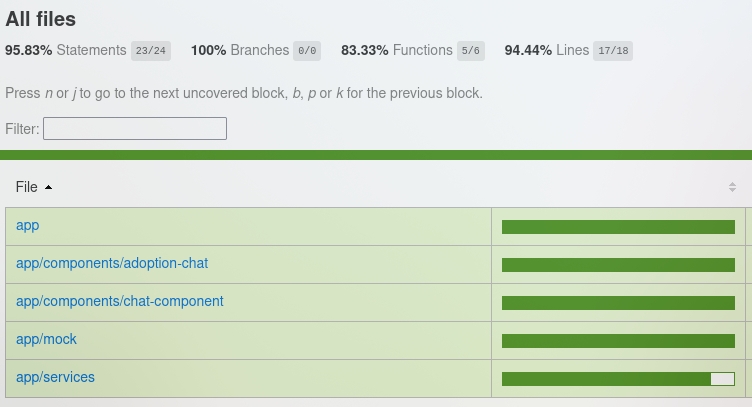Click the 0/0 branches badge
Screen dimensions: 752x407
[x=306, y=51]
